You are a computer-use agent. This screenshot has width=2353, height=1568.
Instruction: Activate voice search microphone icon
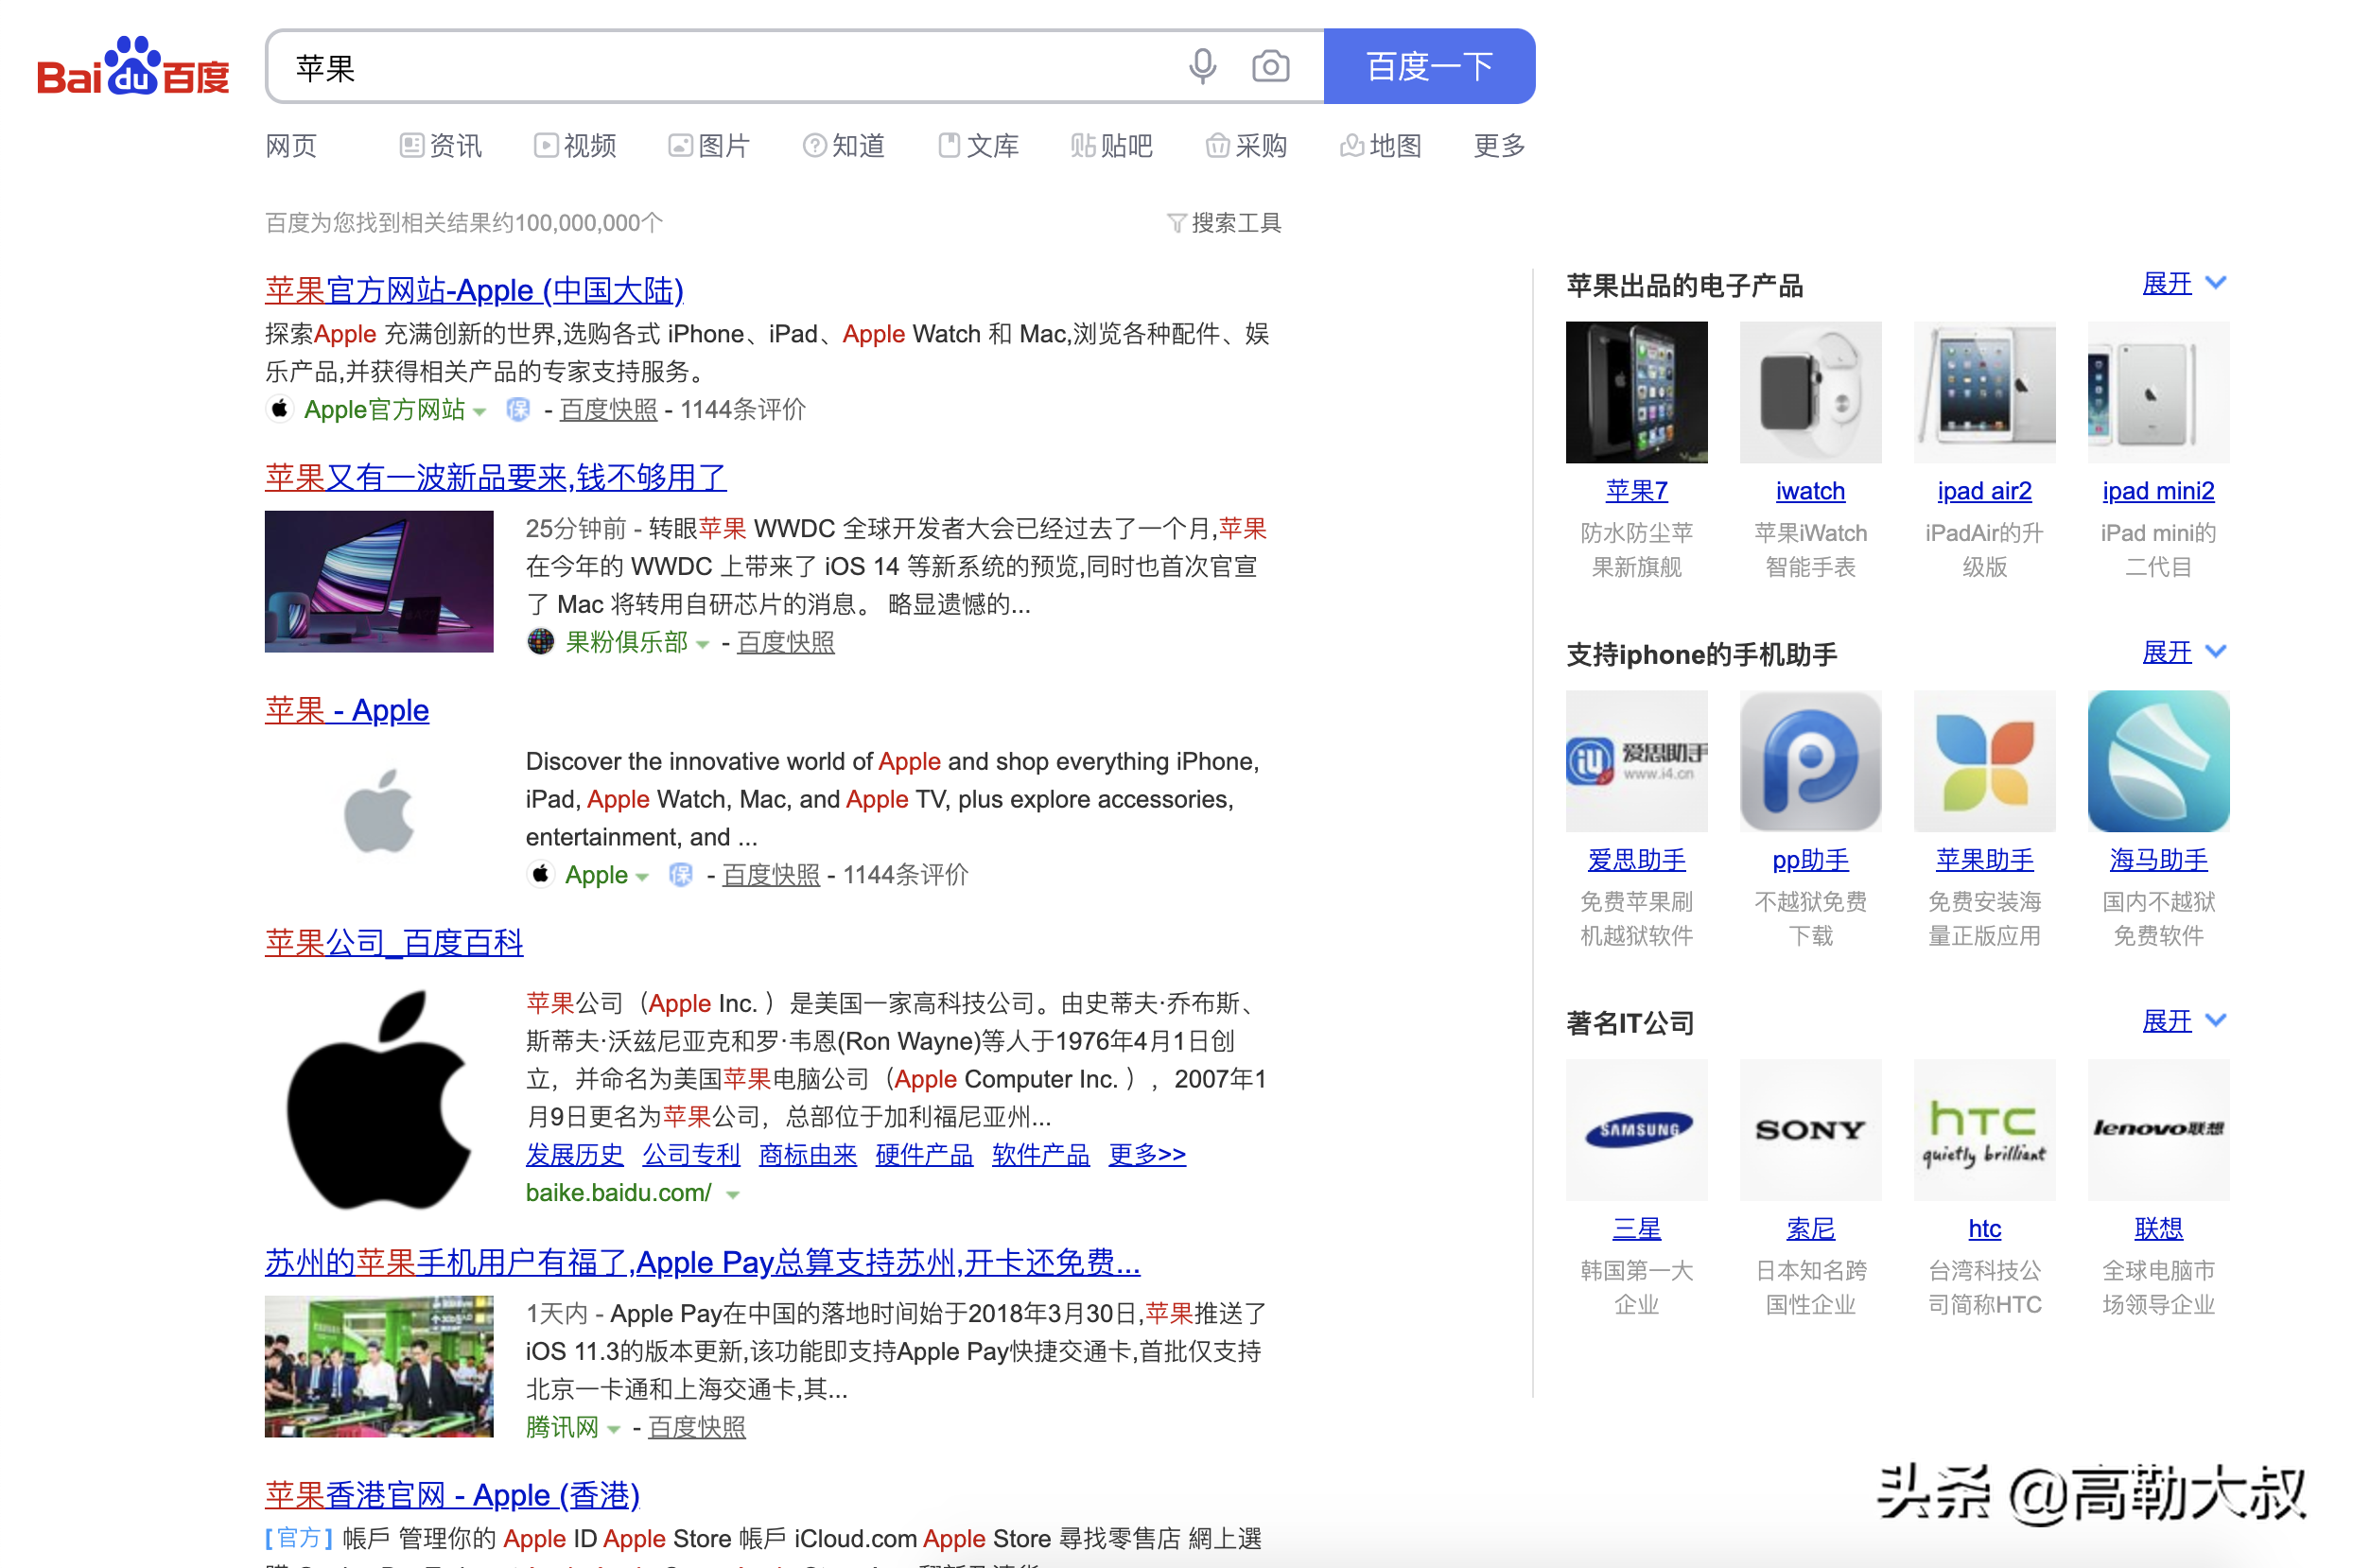1202,67
